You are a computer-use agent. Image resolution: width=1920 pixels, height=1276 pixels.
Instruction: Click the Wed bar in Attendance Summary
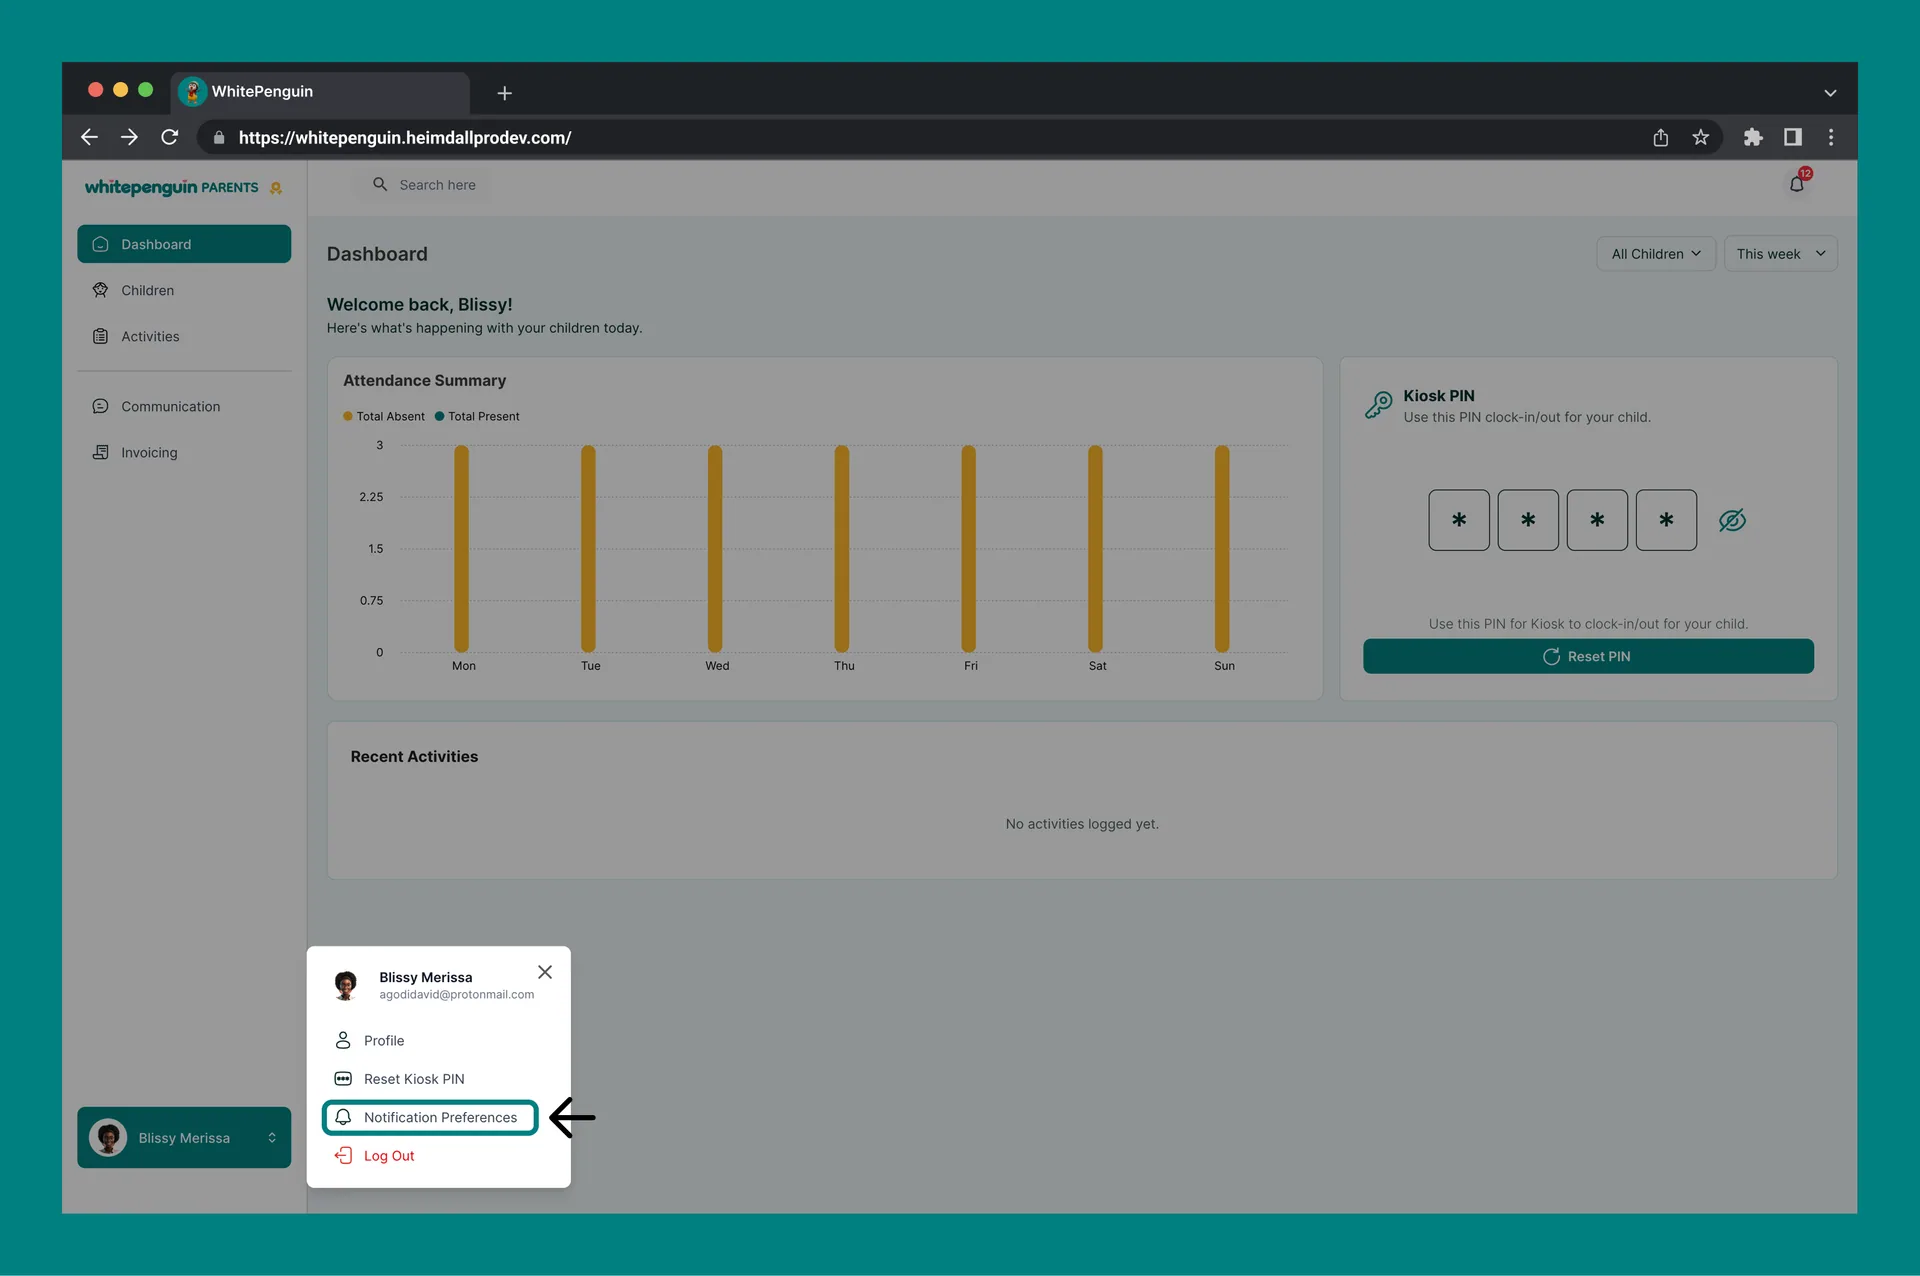pos(715,549)
